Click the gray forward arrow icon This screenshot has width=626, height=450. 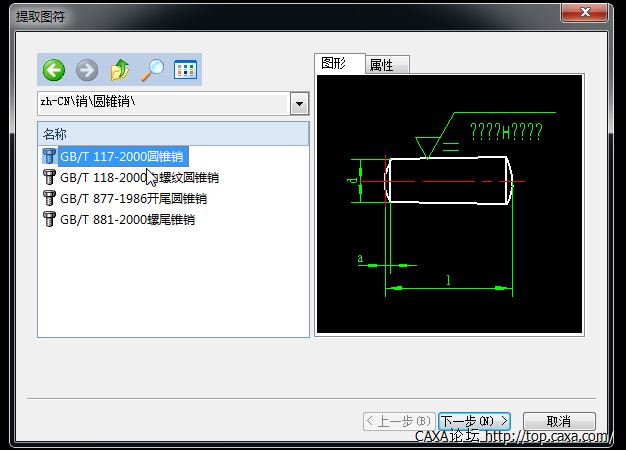[x=87, y=70]
